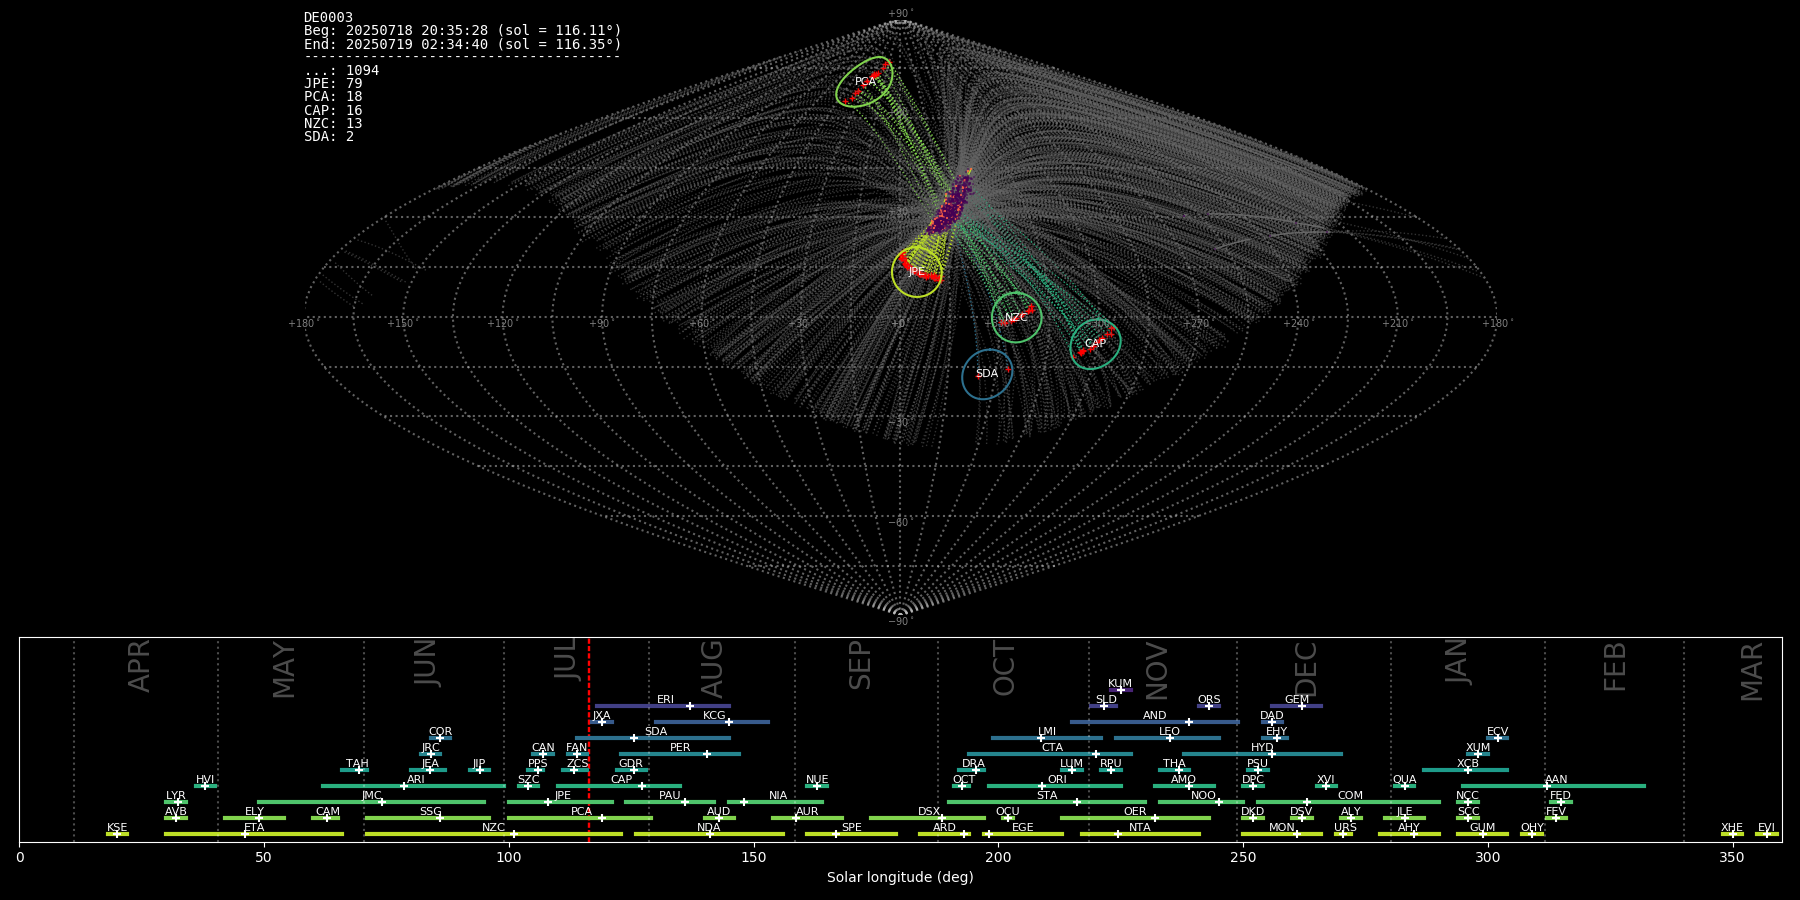
Task: Click the 'End: 20250719 02:34:40' line
Action: (463, 44)
